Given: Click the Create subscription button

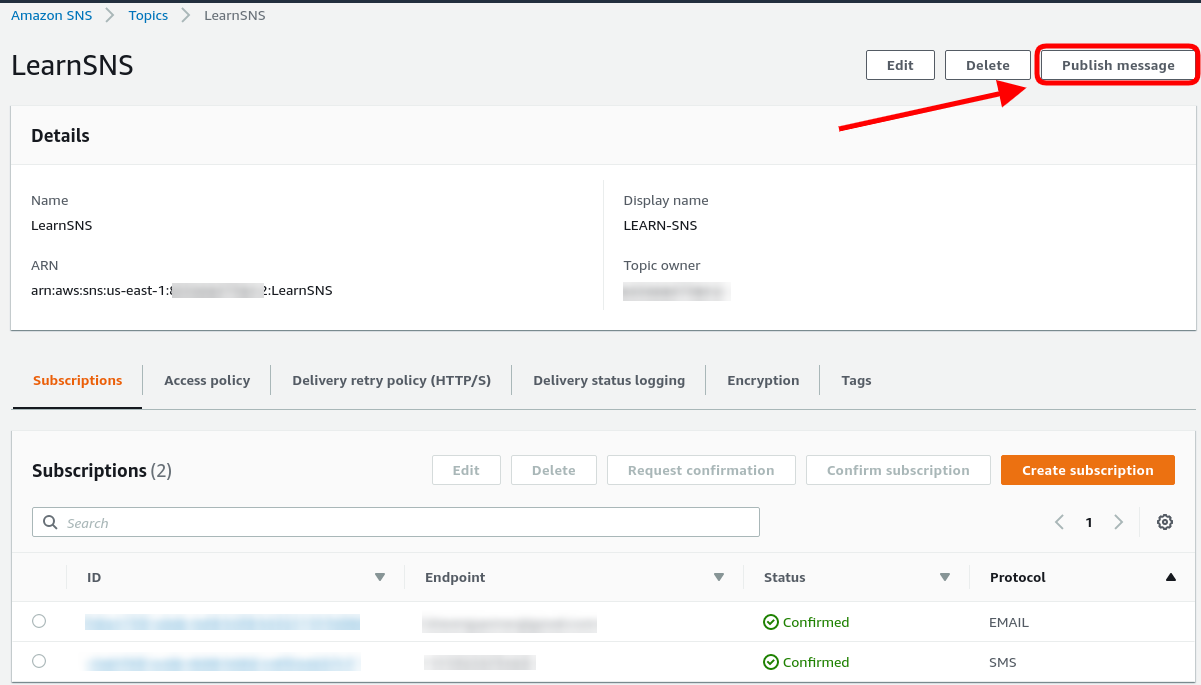Looking at the screenshot, I should click(1088, 470).
